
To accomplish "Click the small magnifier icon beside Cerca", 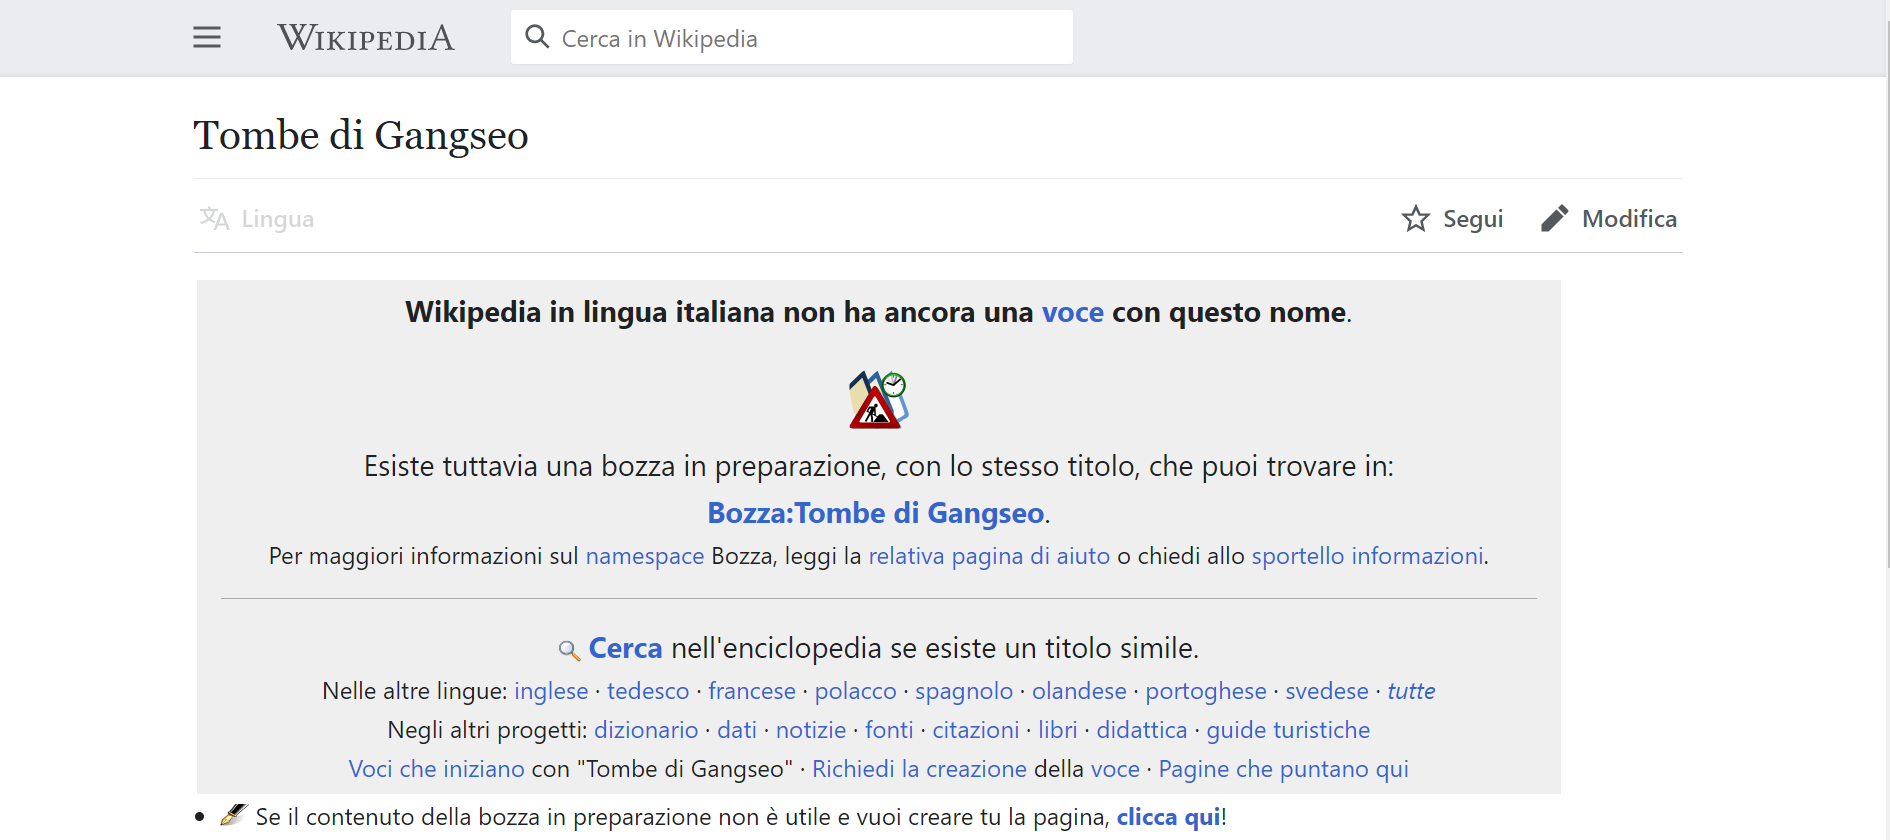I will pyautogui.click(x=569, y=650).
